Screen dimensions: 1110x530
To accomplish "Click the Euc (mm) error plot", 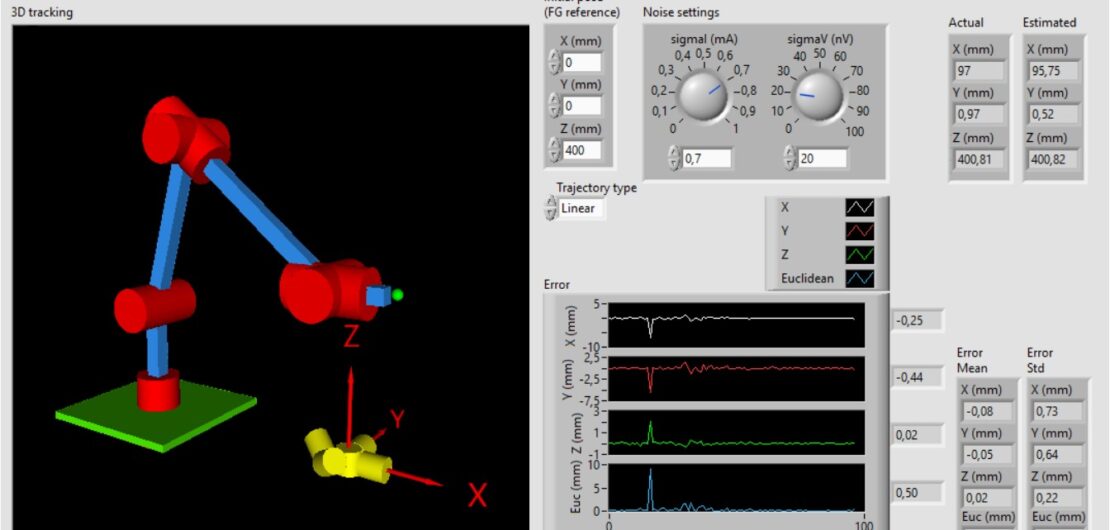I will (x=736, y=488).
